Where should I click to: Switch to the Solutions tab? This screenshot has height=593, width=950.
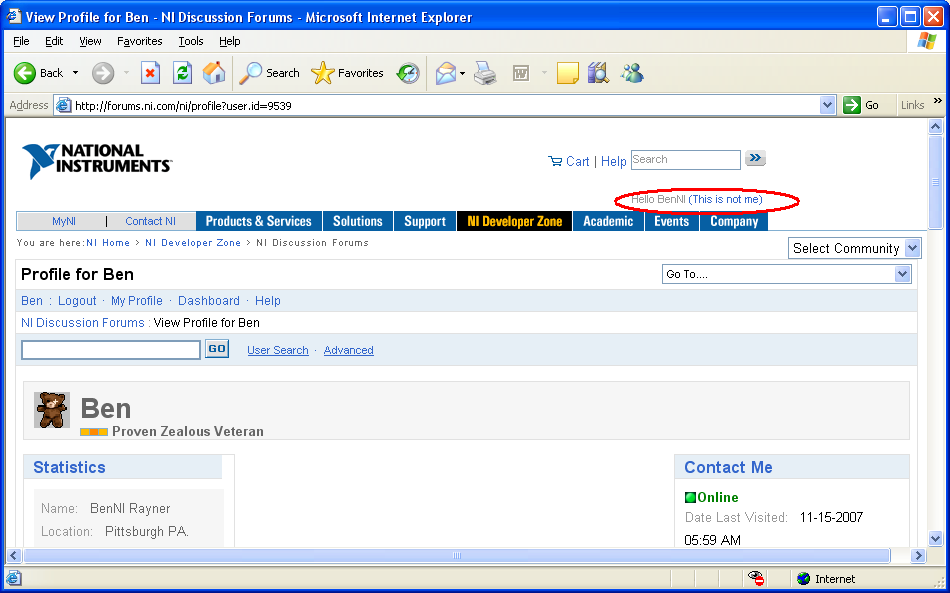358,221
